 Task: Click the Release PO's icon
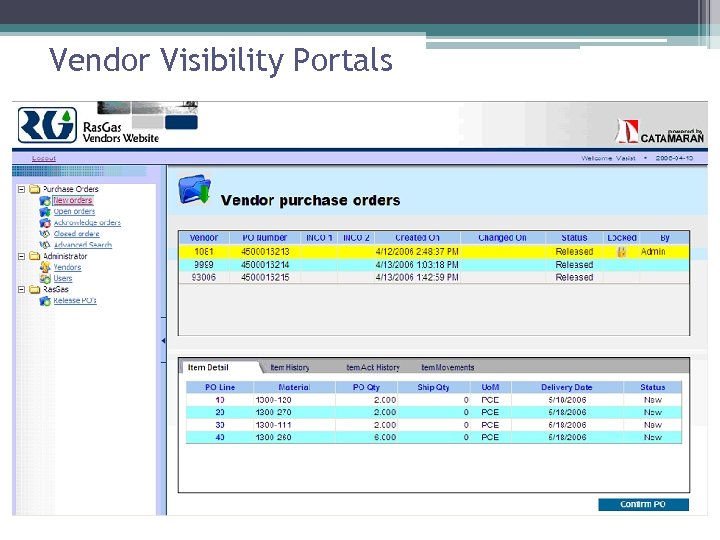45,301
